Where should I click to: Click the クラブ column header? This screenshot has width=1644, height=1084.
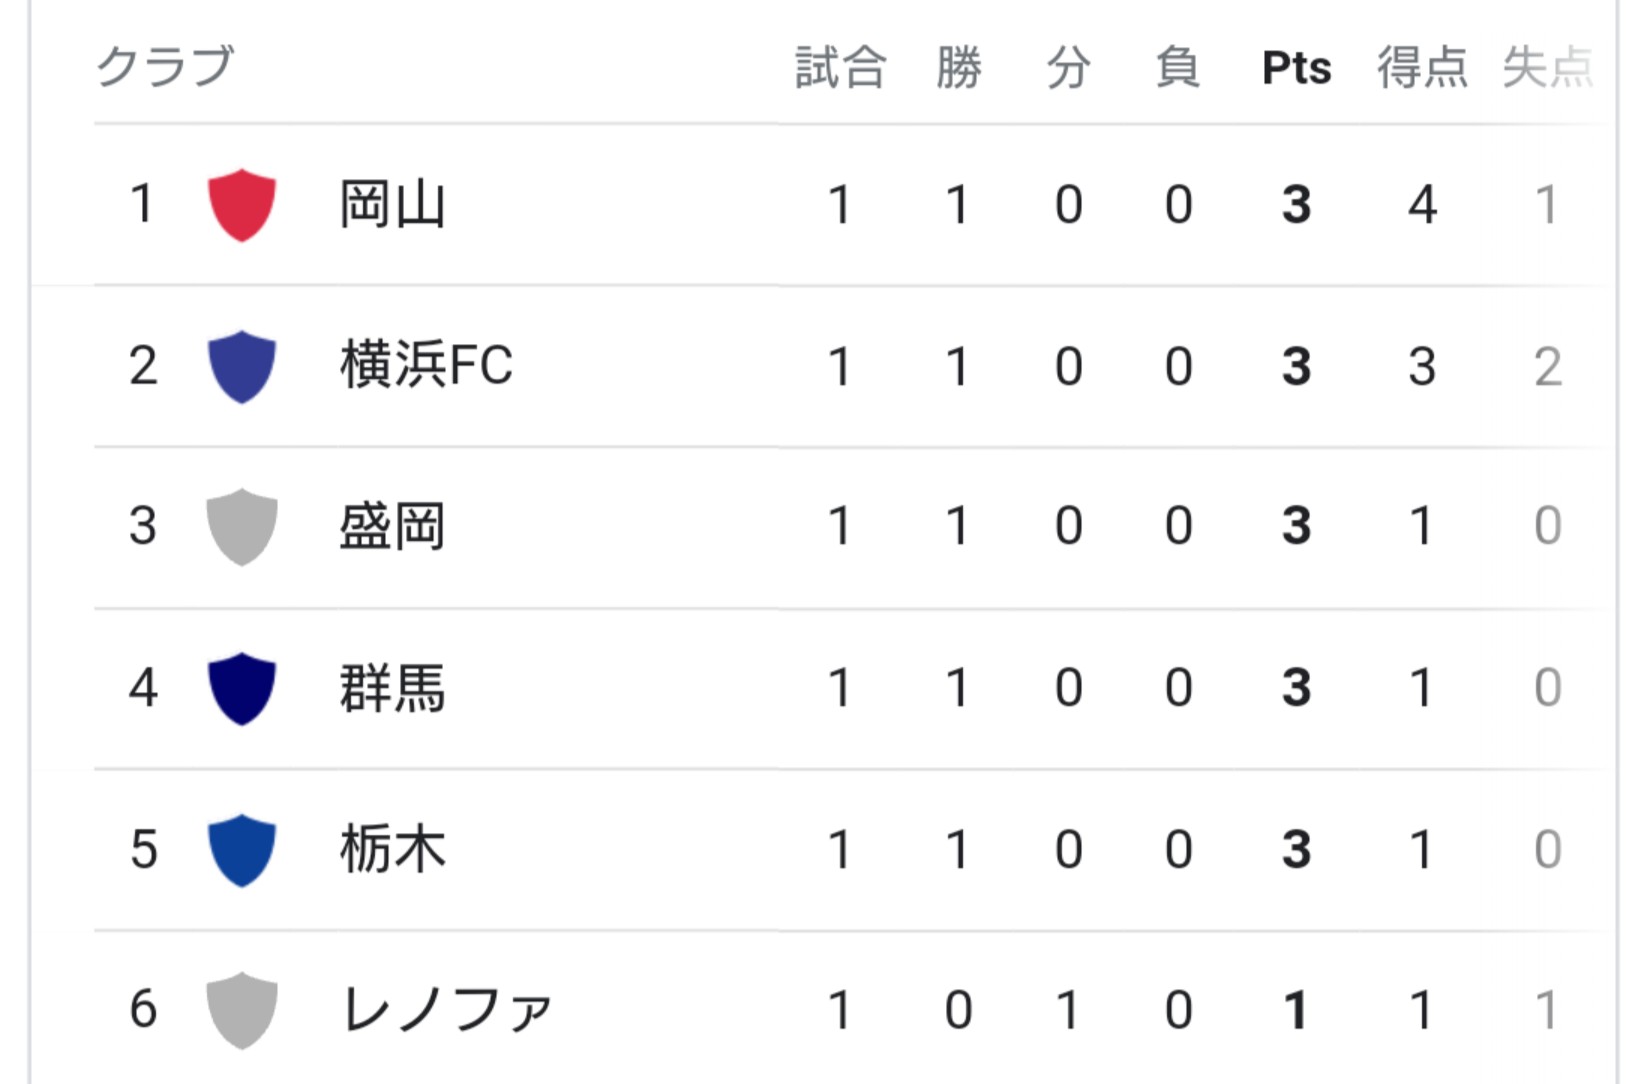(x=165, y=68)
